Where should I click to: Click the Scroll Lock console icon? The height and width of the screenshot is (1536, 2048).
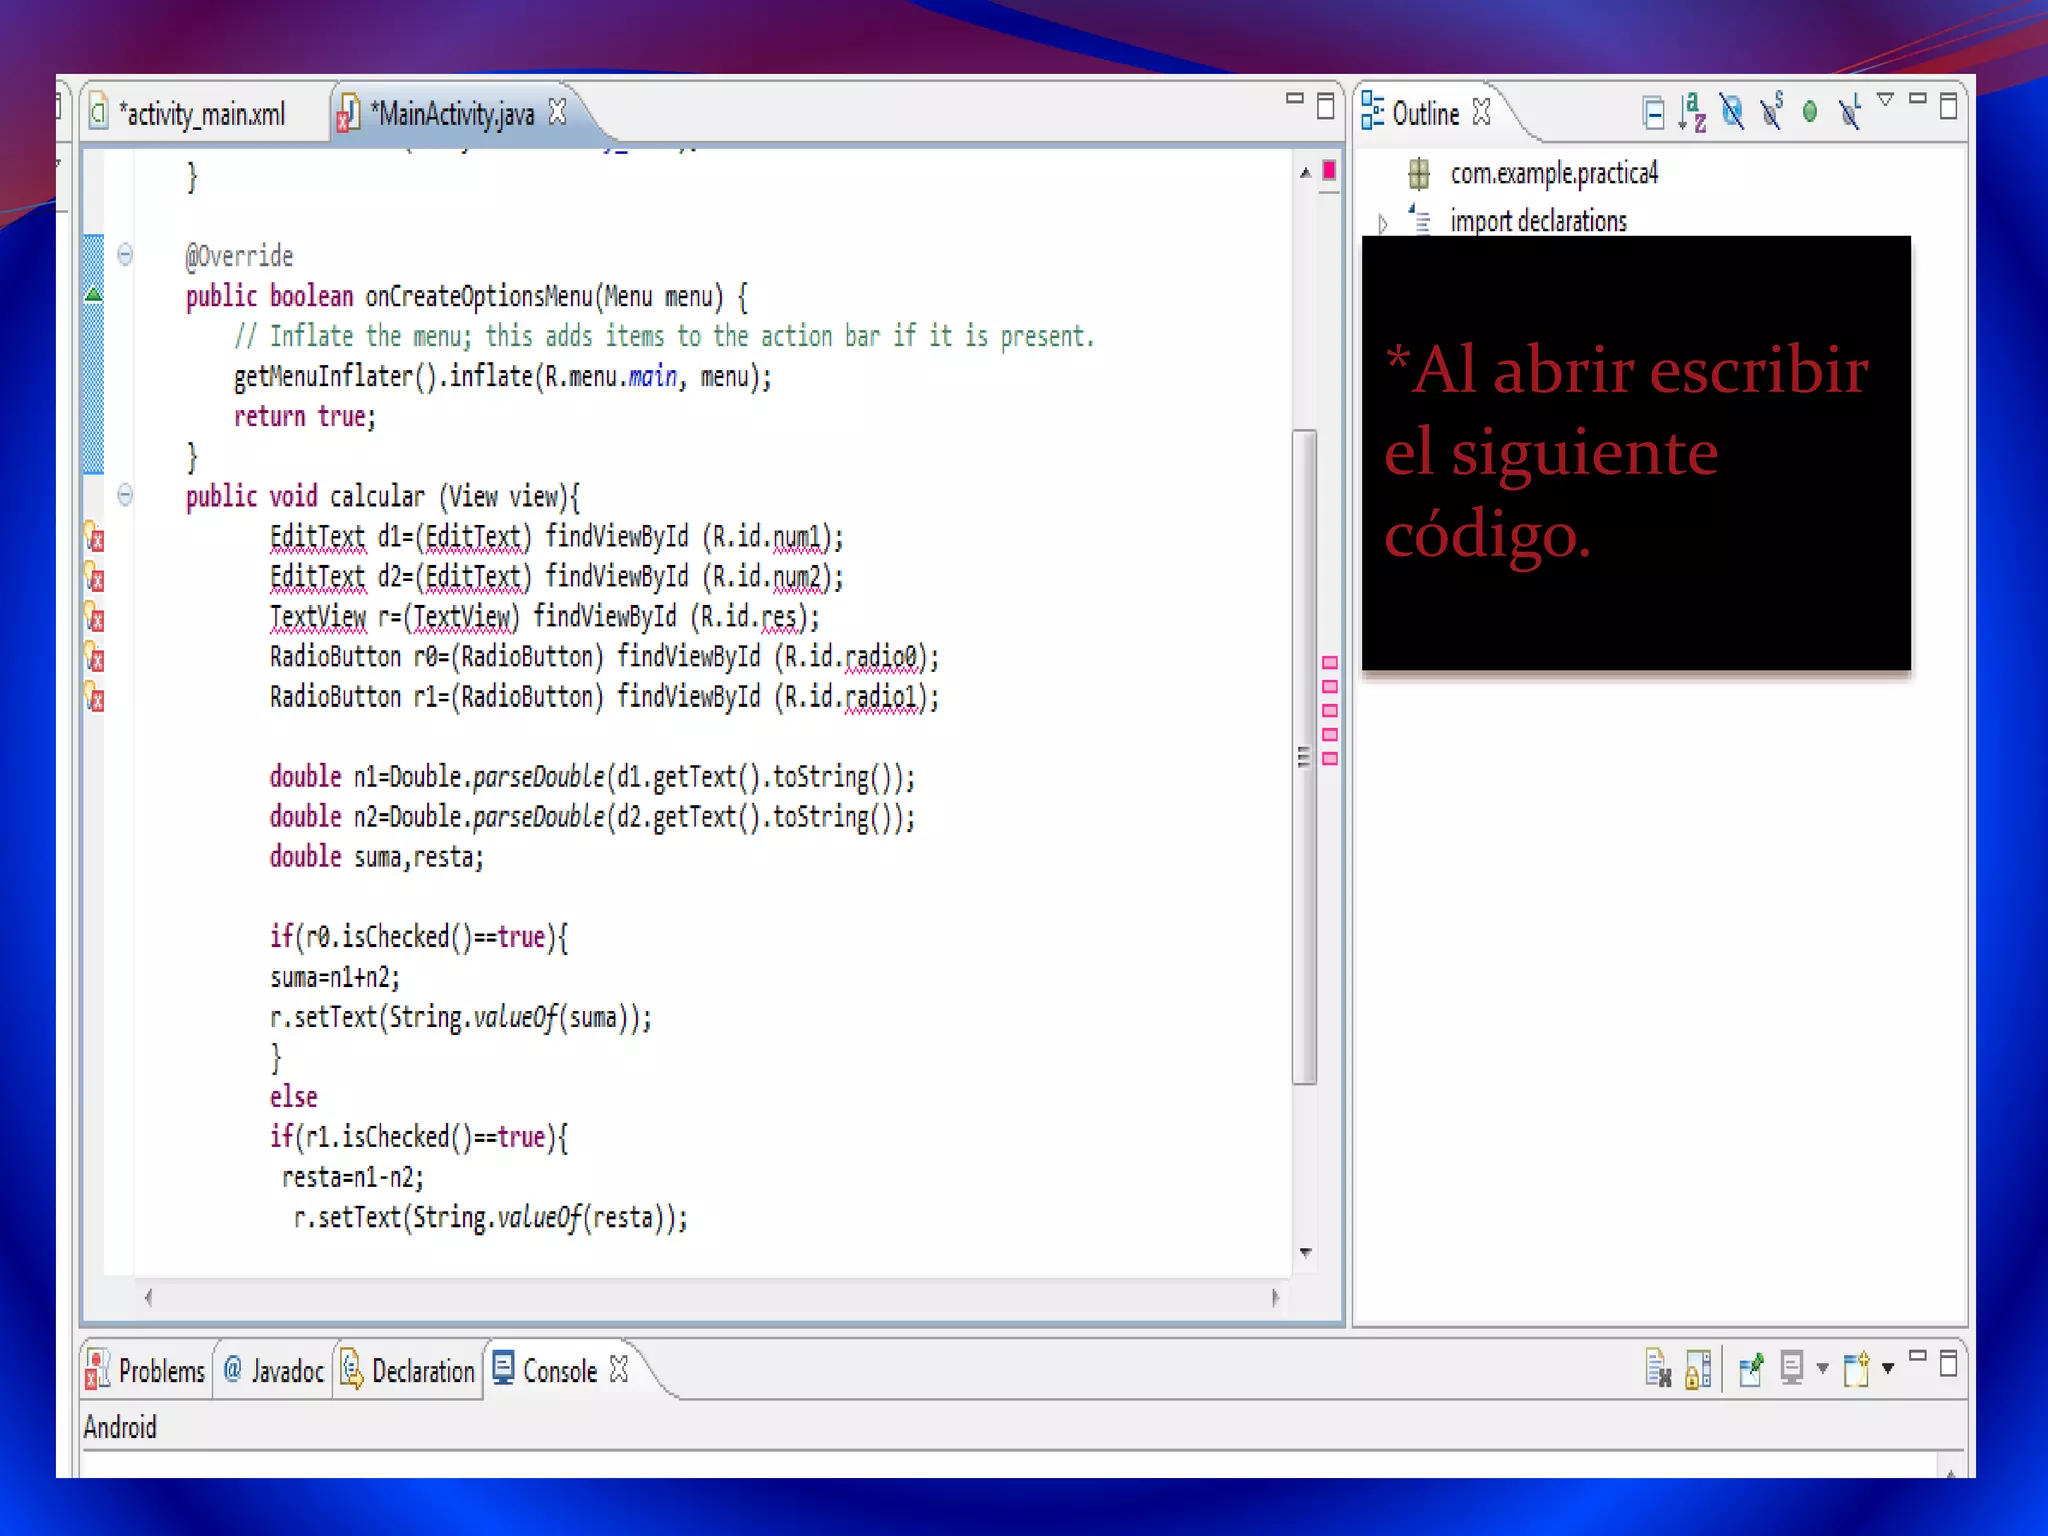(x=1698, y=1369)
